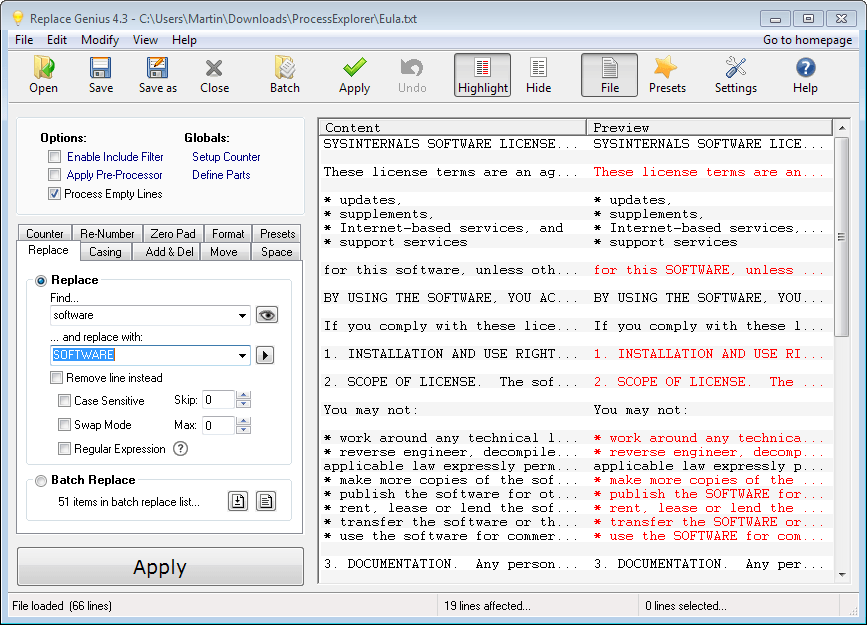The width and height of the screenshot is (867, 625).
Task: Increase the Max value with up arrow
Action: [243, 421]
